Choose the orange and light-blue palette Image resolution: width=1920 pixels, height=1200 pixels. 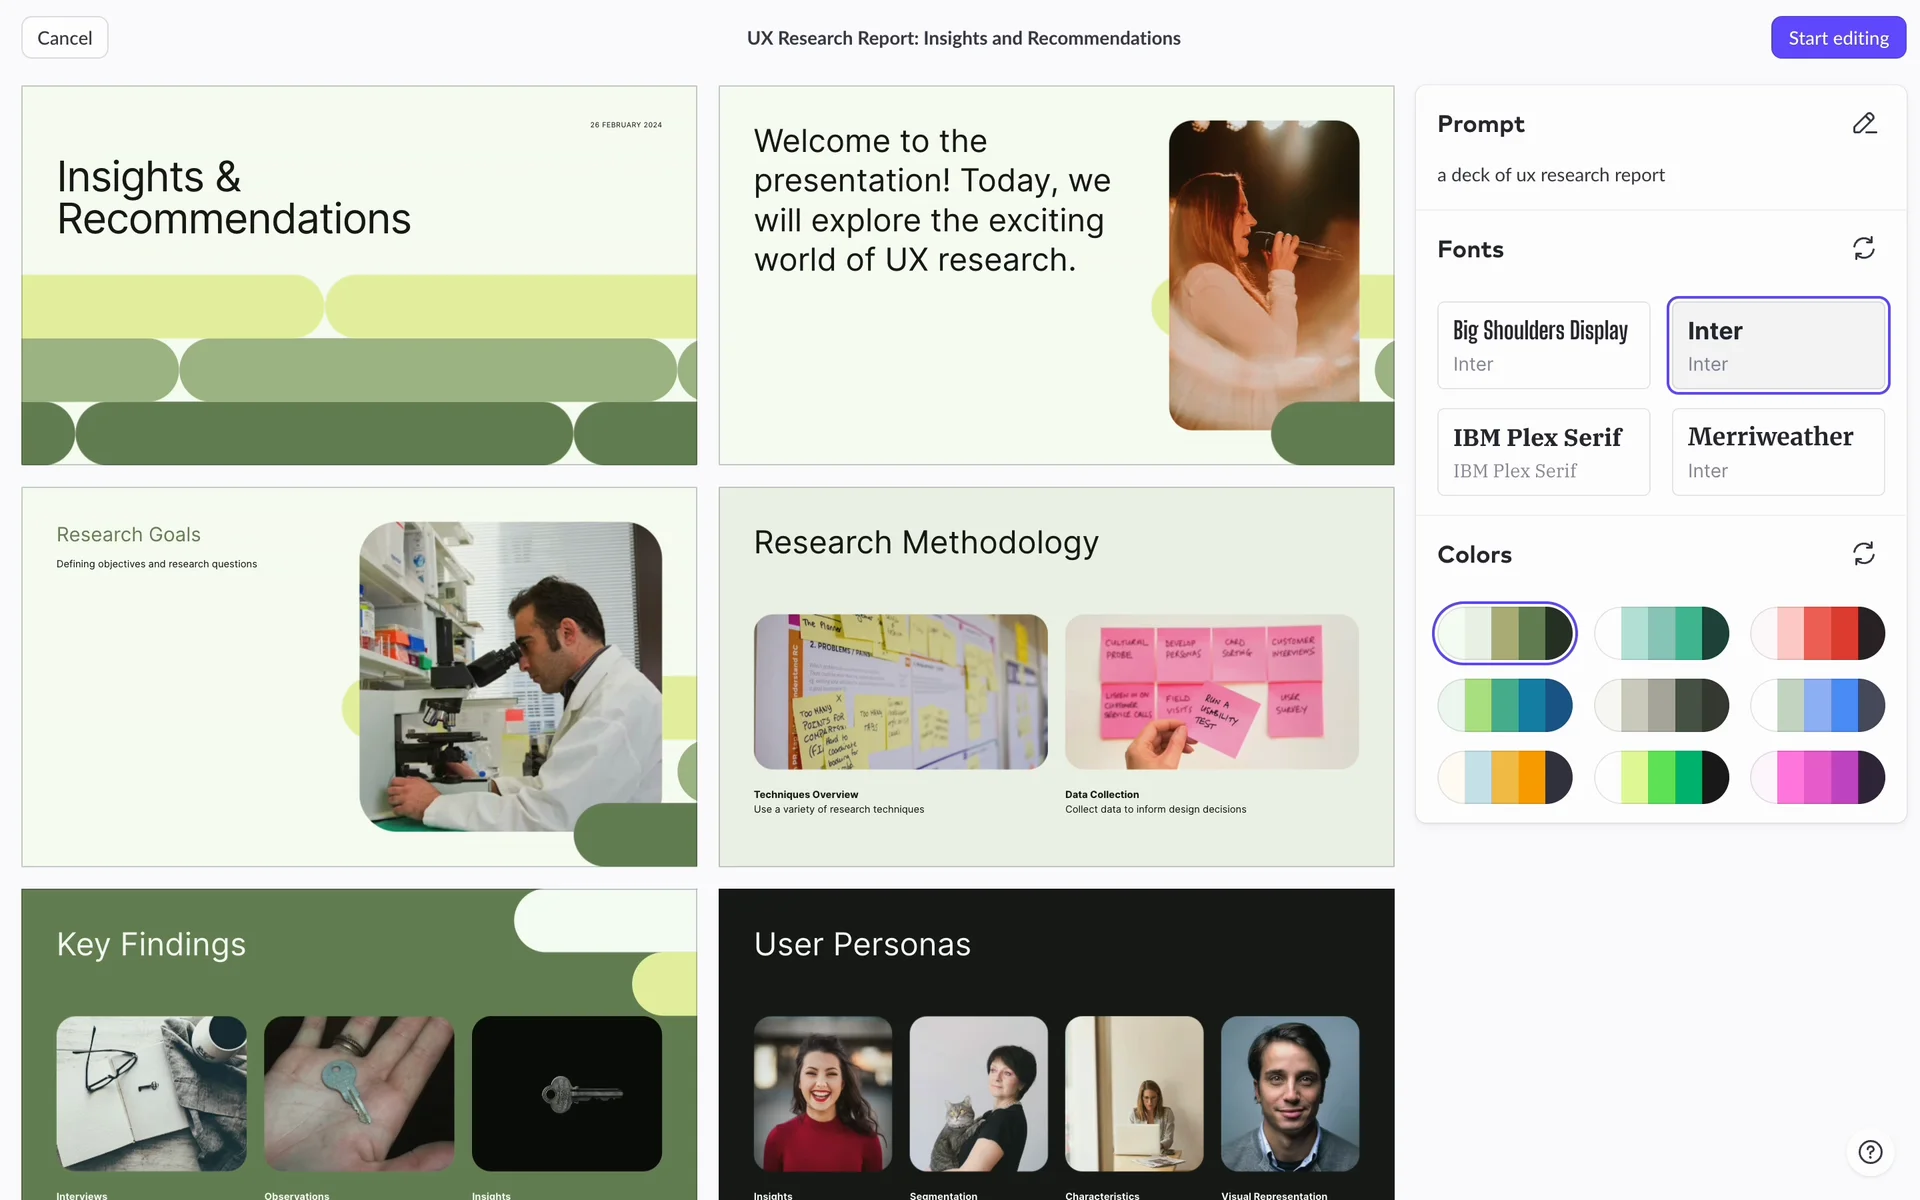point(1505,777)
